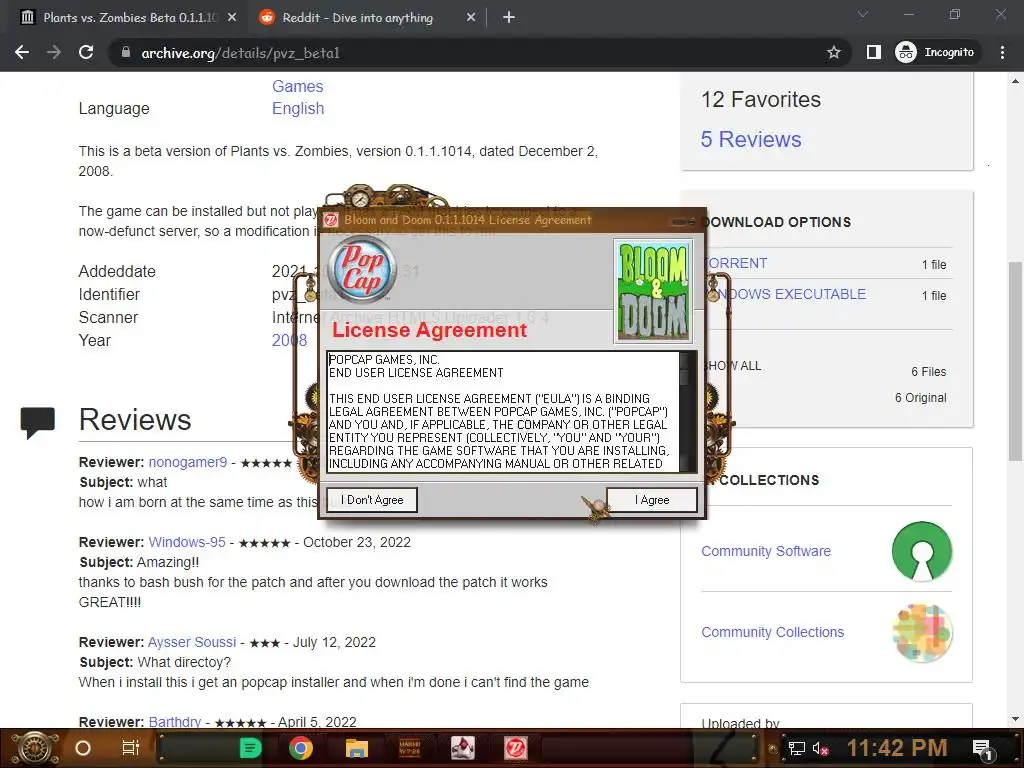Click the 6 Original files text
1024x768 pixels.
tap(920, 398)
